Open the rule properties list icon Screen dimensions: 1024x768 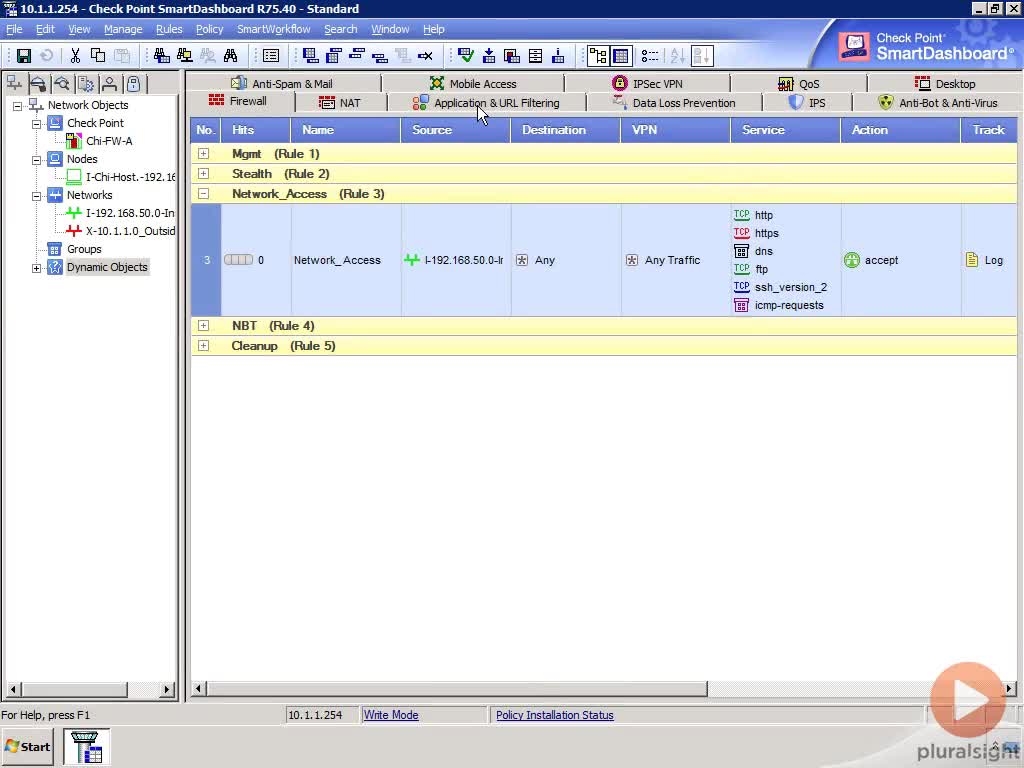coord(270,56)
